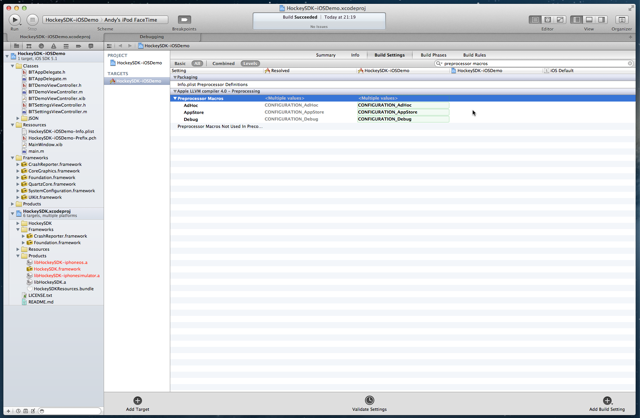This screenshot has height=418, width=640.
Task: Show the Debug navigator
Action: pos(66,46)
